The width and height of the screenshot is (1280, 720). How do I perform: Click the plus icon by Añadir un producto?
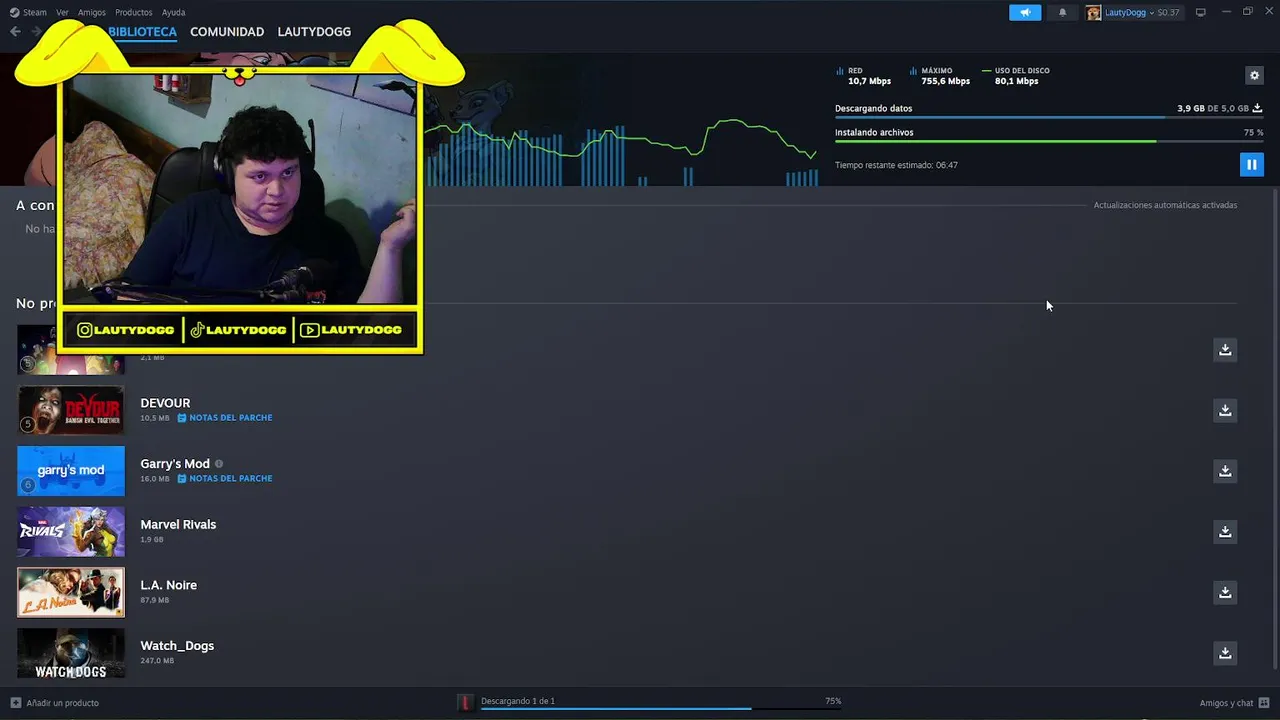pos(15,703)
